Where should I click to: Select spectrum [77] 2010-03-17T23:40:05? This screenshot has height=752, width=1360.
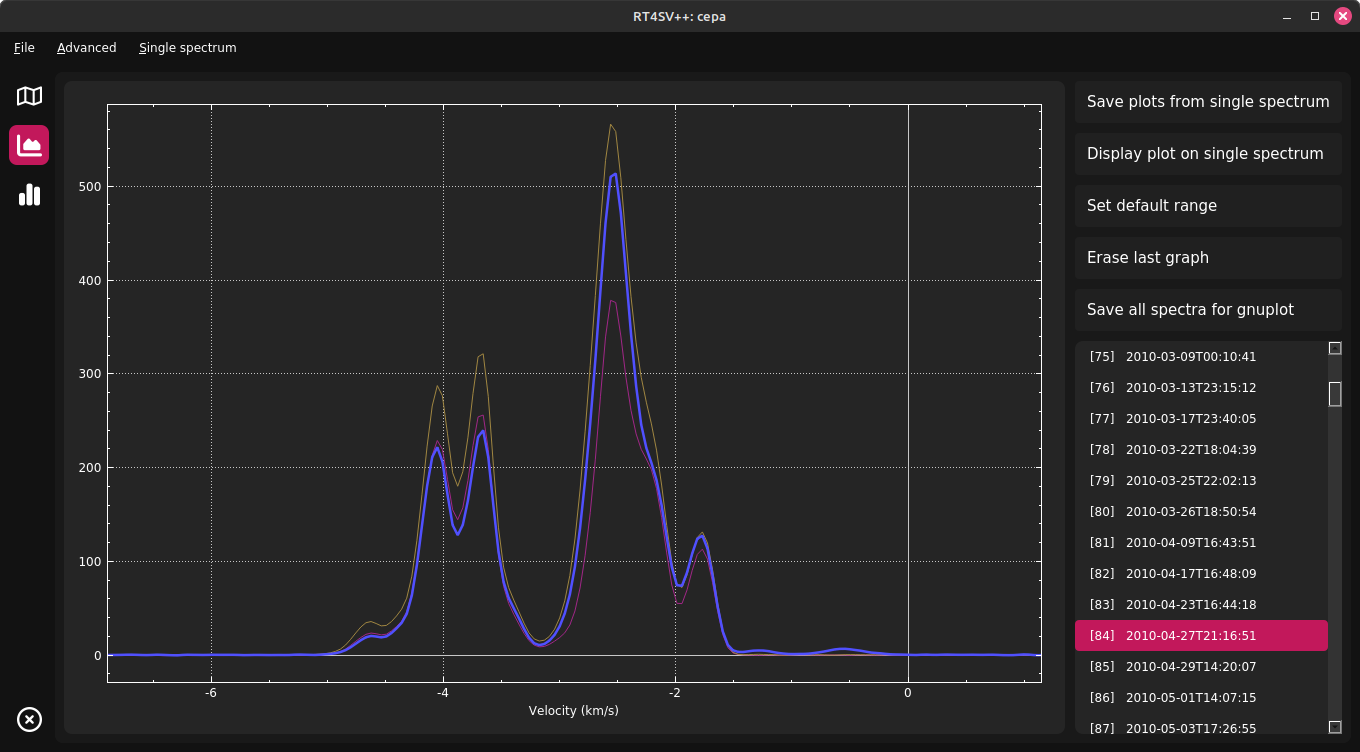[1201, 419]
